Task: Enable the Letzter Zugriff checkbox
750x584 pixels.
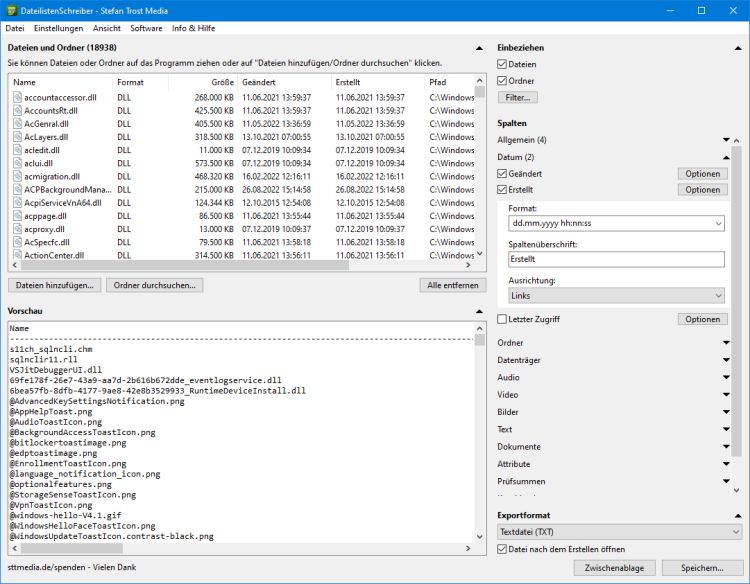Action: coord(503,319)
